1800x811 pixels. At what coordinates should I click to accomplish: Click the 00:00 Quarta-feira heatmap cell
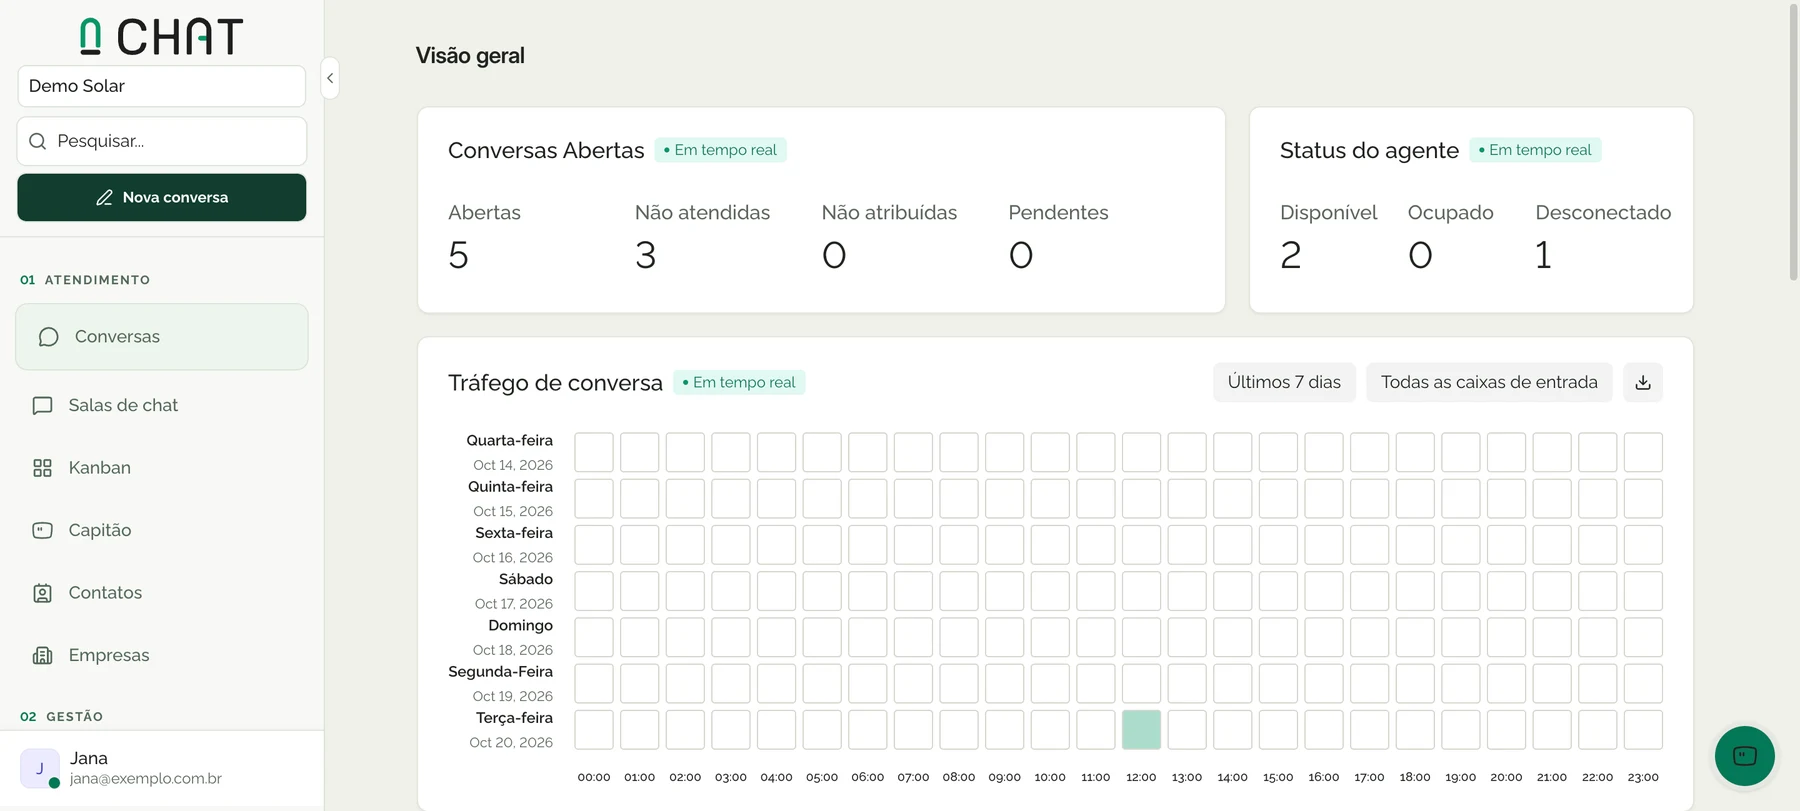point(594,452)
